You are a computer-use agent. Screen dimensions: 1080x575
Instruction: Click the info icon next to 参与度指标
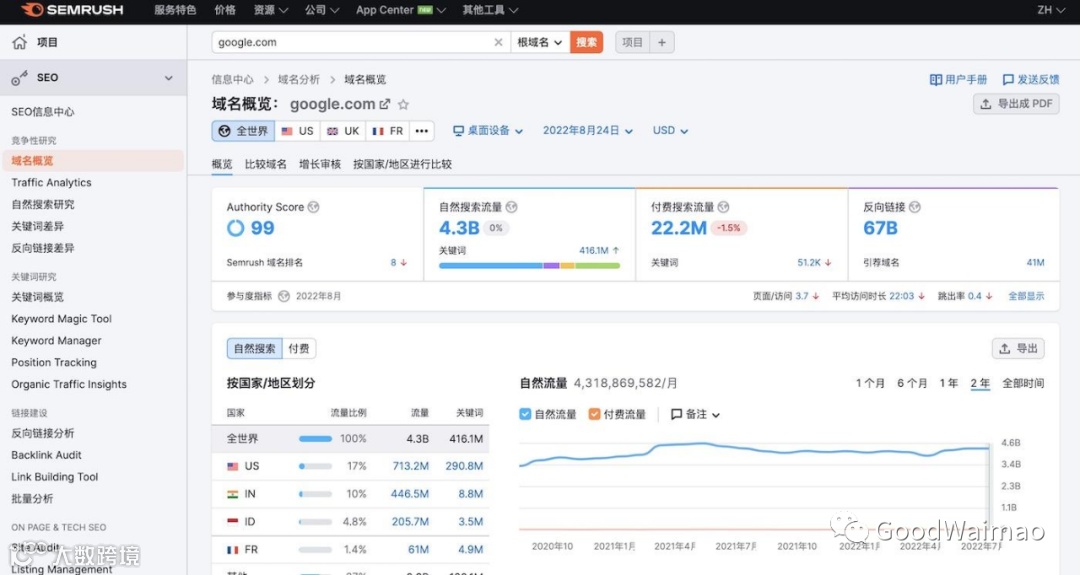tap(284, 296)
